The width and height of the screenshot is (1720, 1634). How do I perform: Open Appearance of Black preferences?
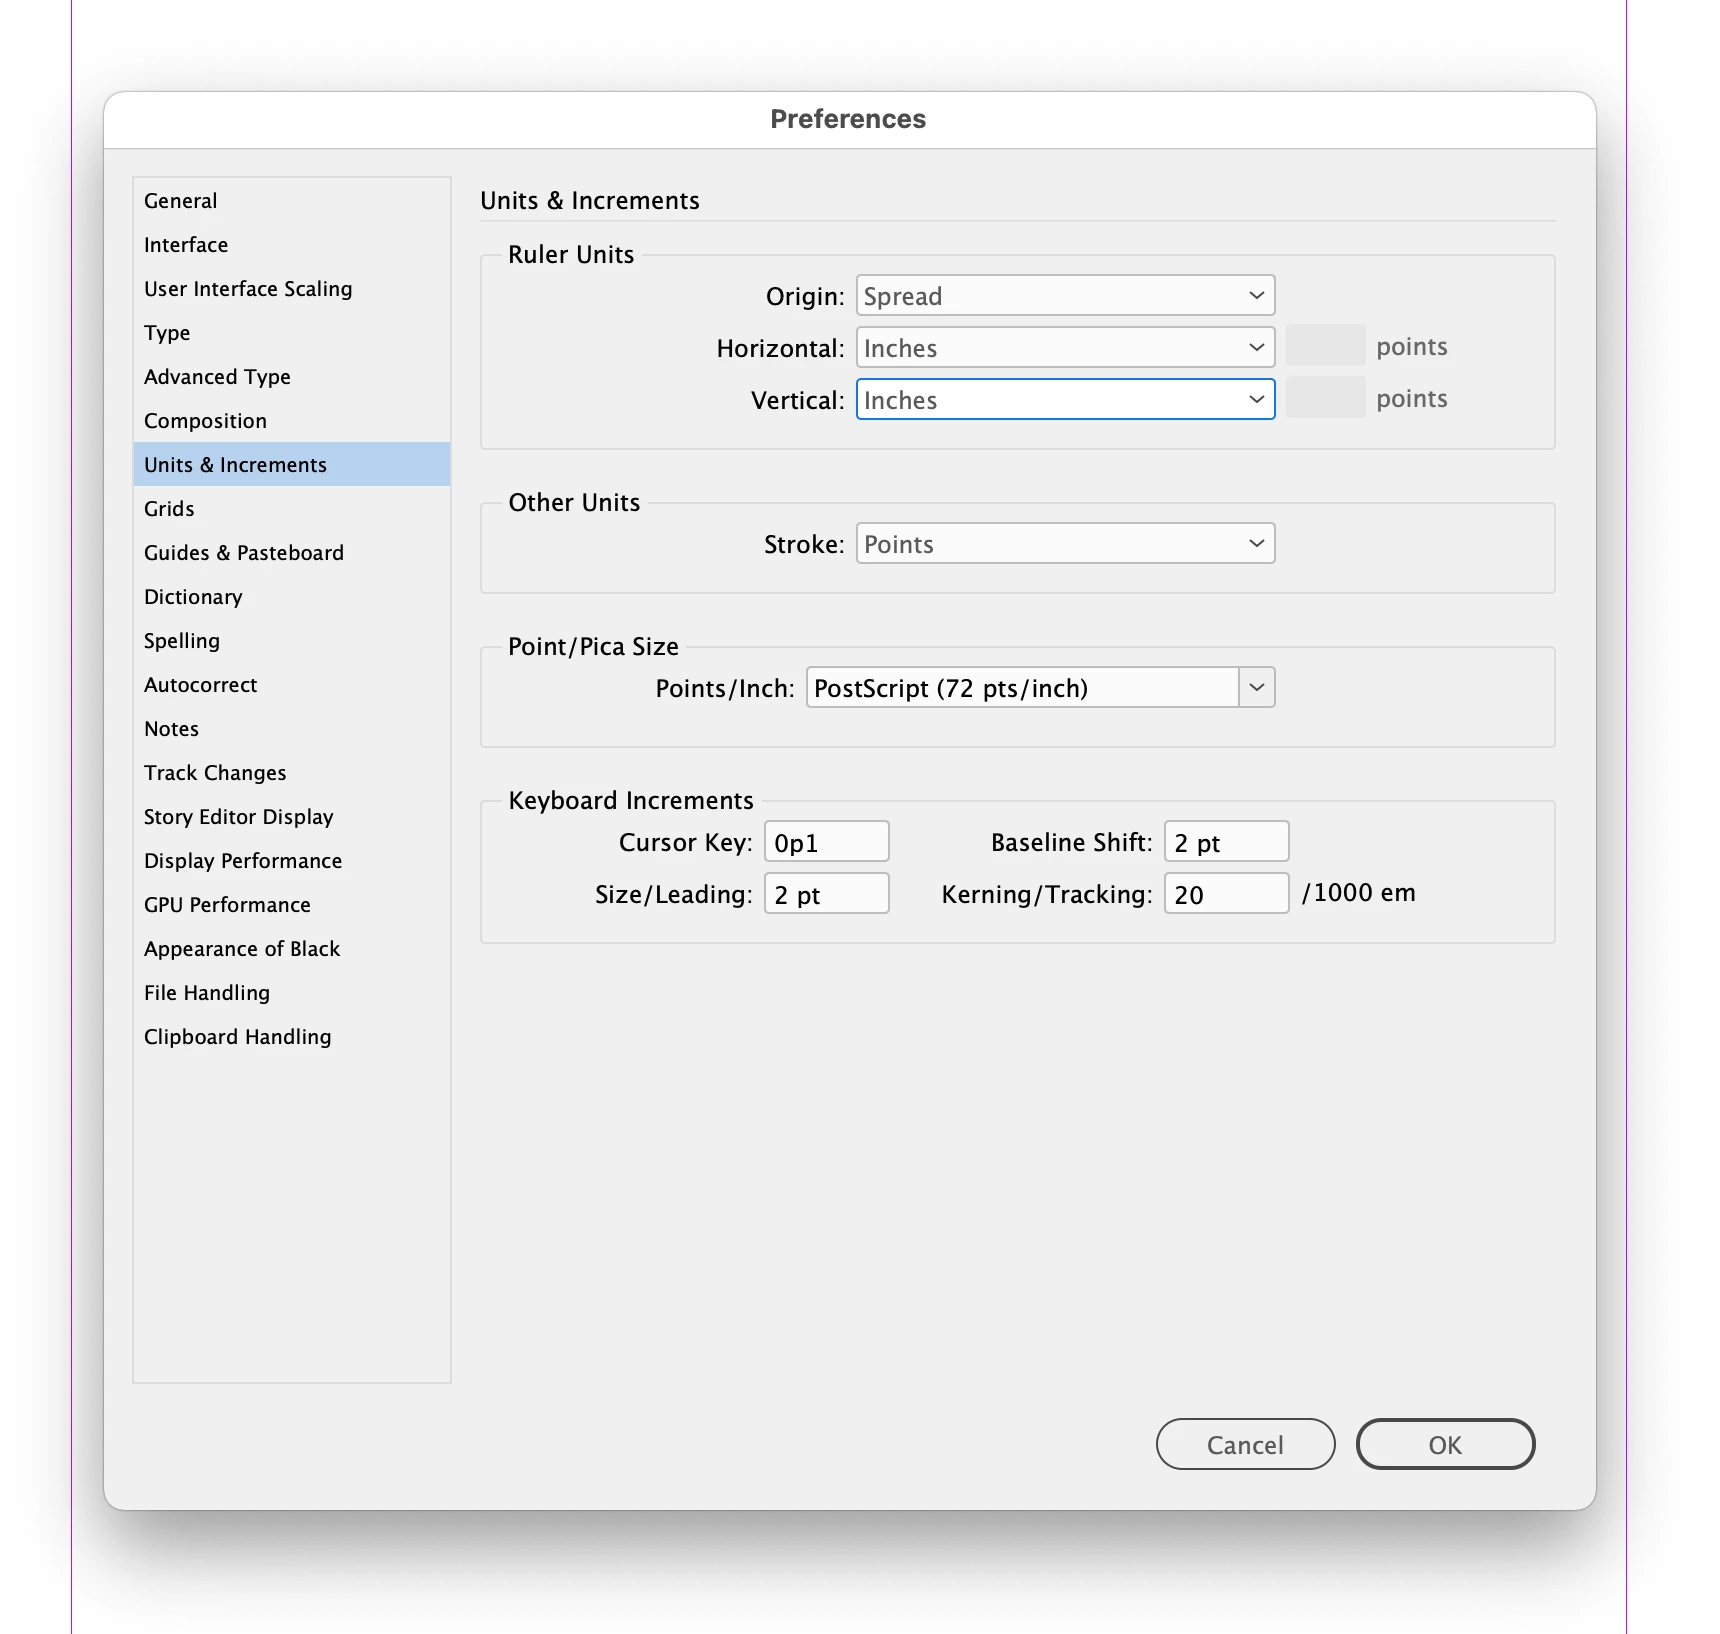pos(291,949)
